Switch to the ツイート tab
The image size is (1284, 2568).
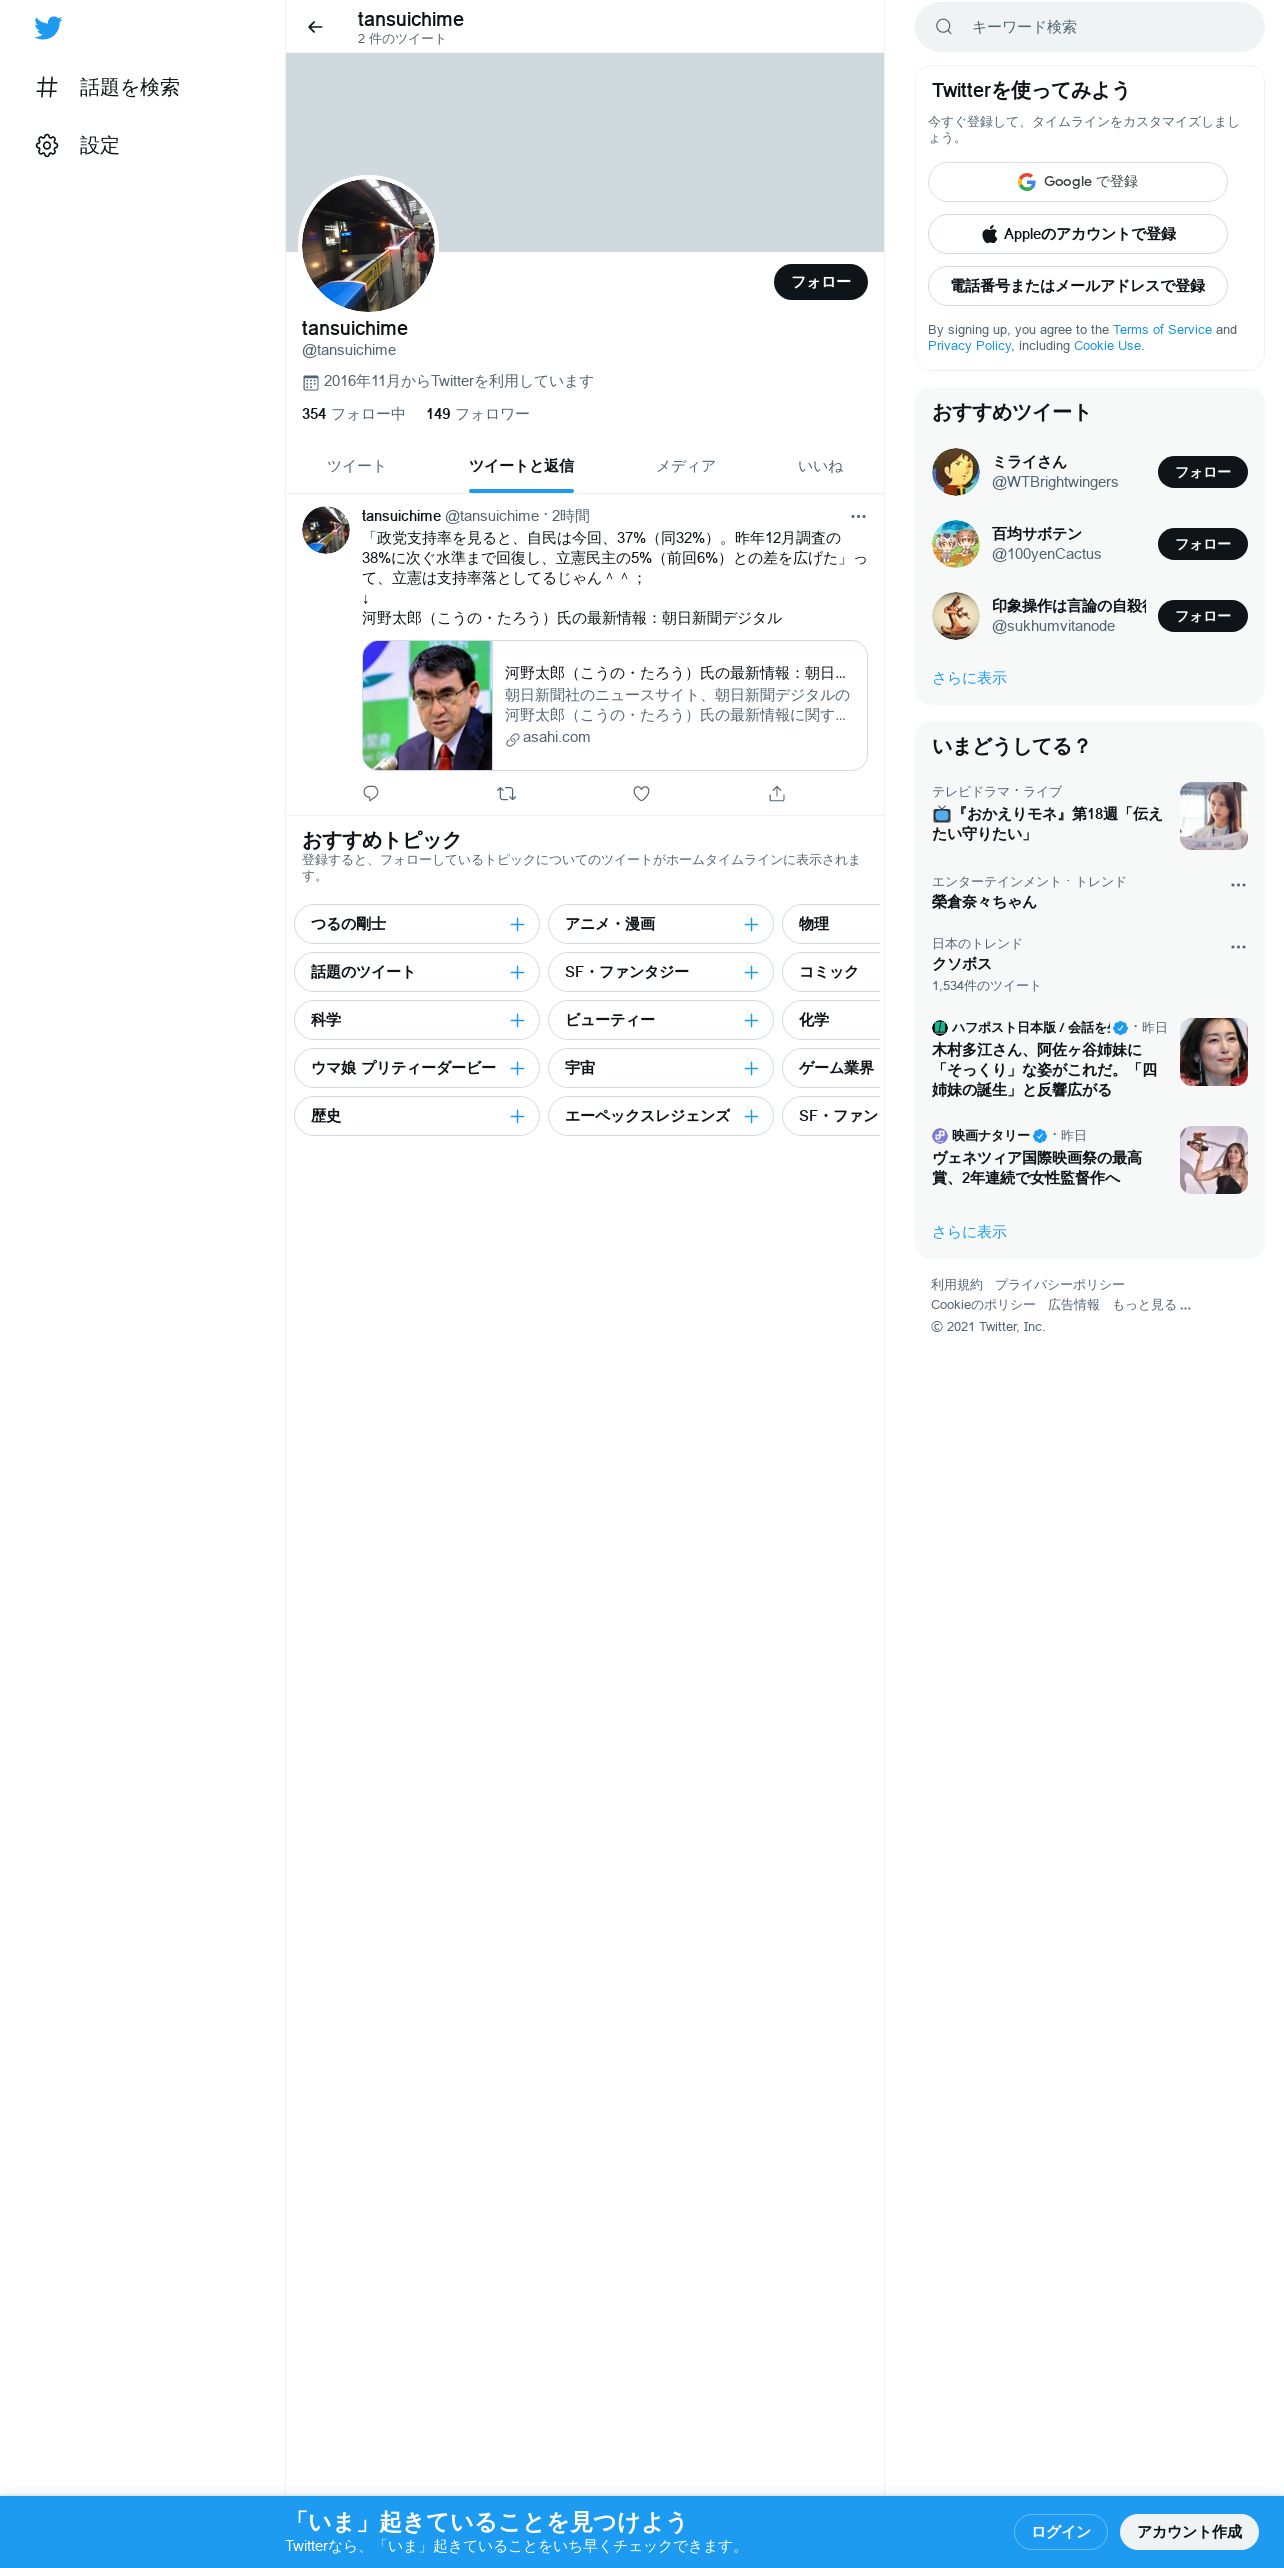tap(356, 466)
